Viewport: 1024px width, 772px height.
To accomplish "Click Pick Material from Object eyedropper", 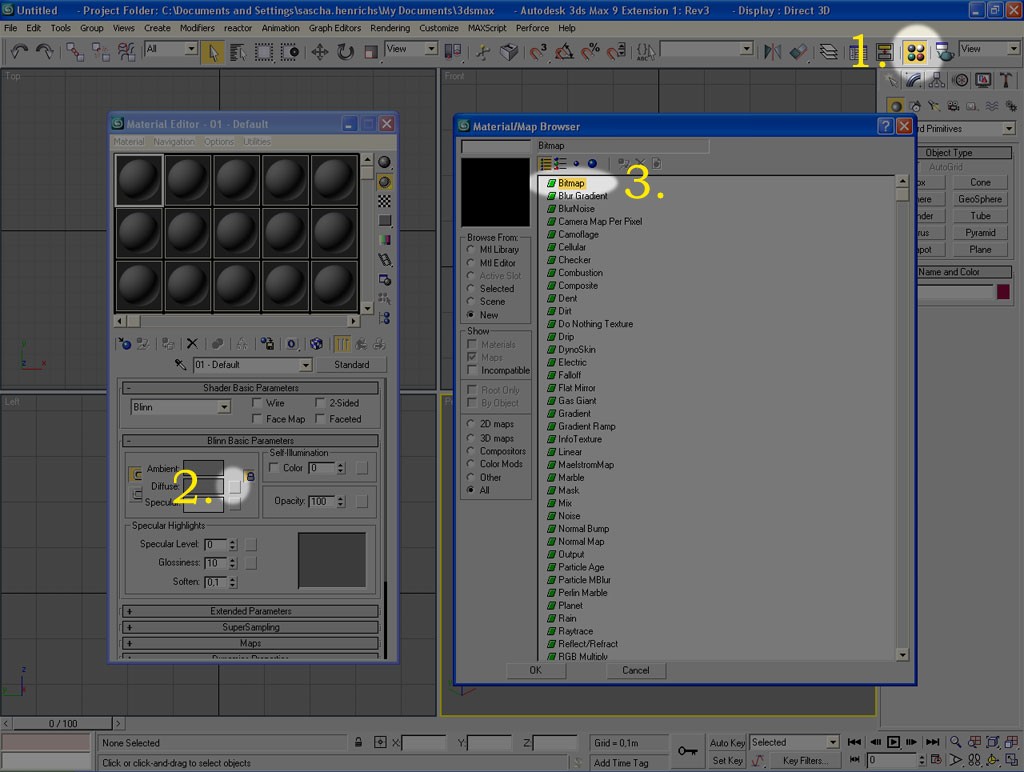I will [x=181, y=364].
